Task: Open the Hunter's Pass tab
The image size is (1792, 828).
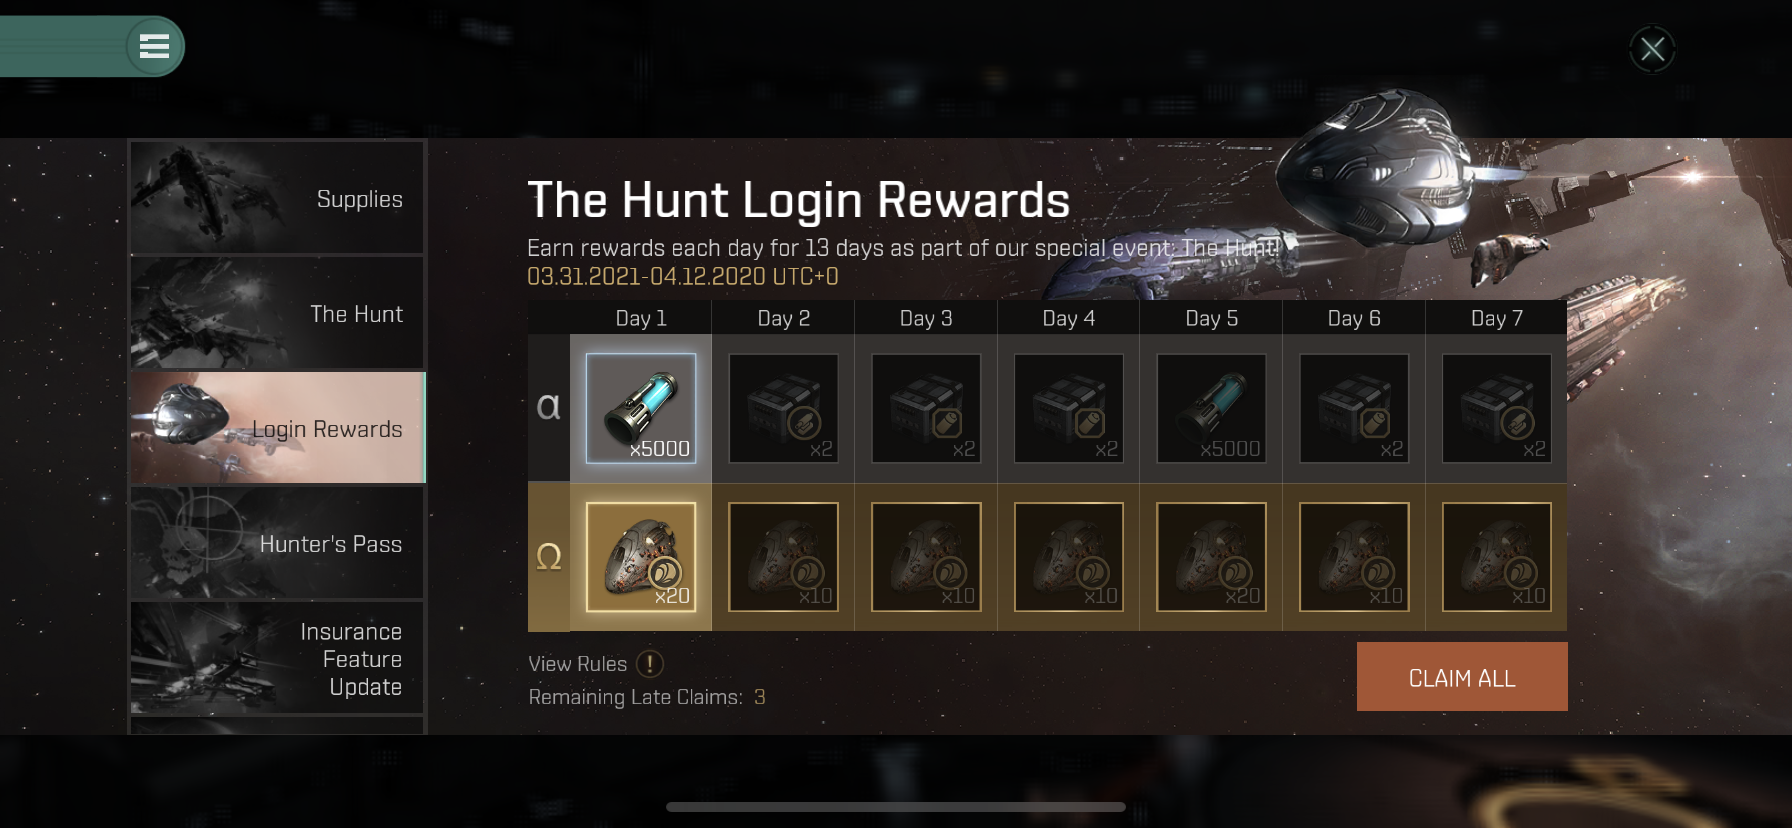Action: tap(277, 543)
